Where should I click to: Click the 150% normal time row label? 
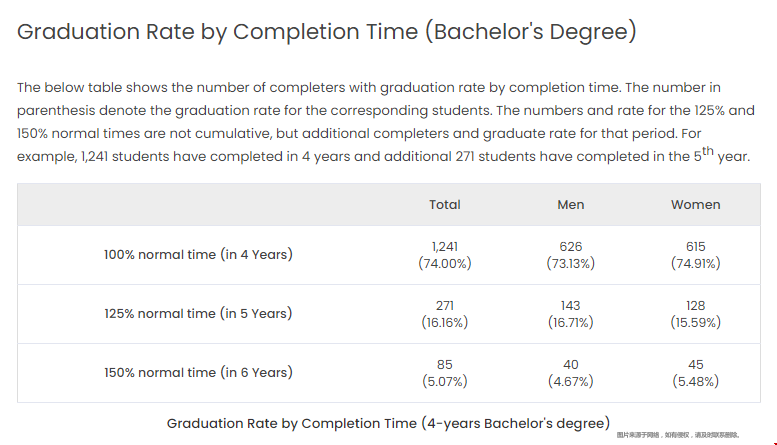point(198,373)
